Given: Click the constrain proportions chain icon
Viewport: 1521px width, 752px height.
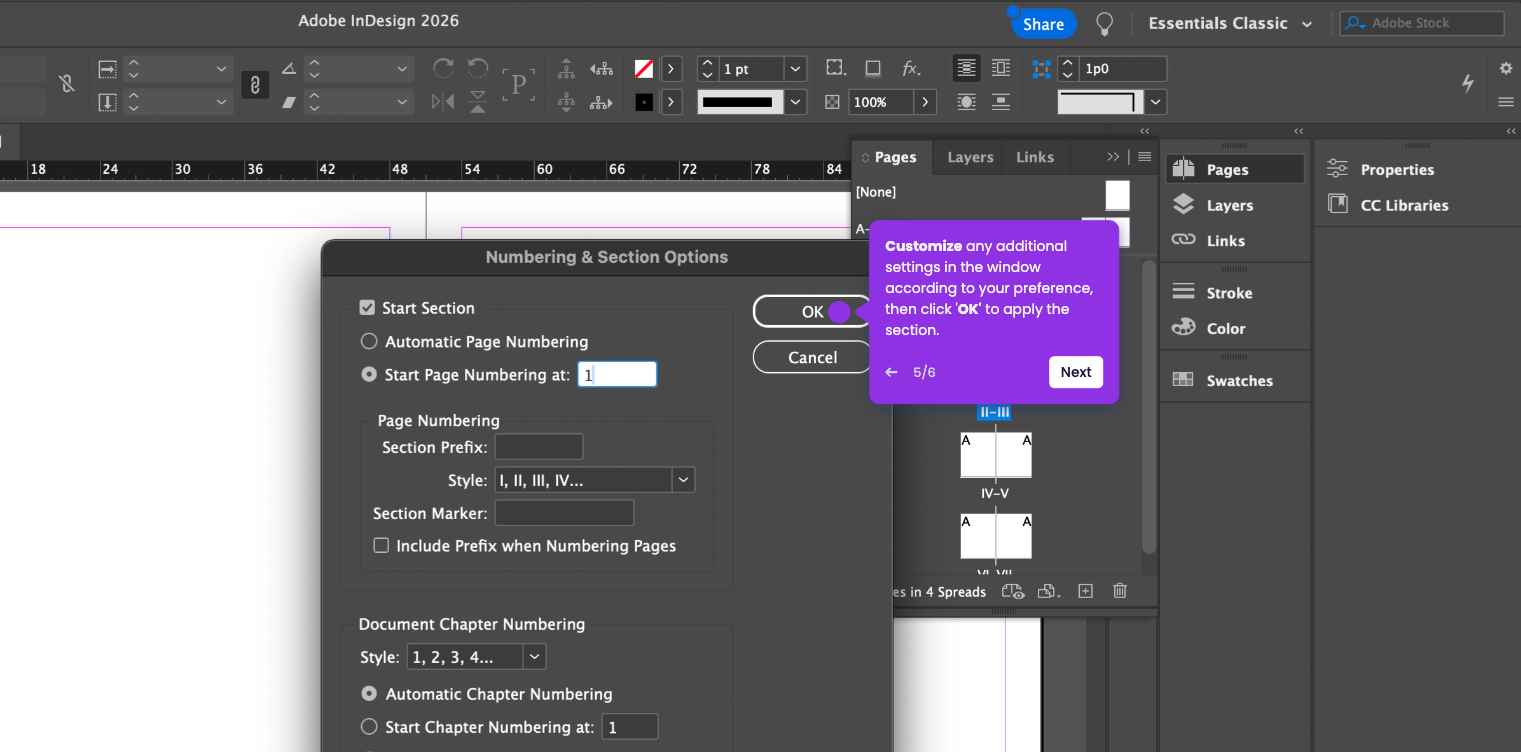Looking at the screenshot, I should click(255, 85).
